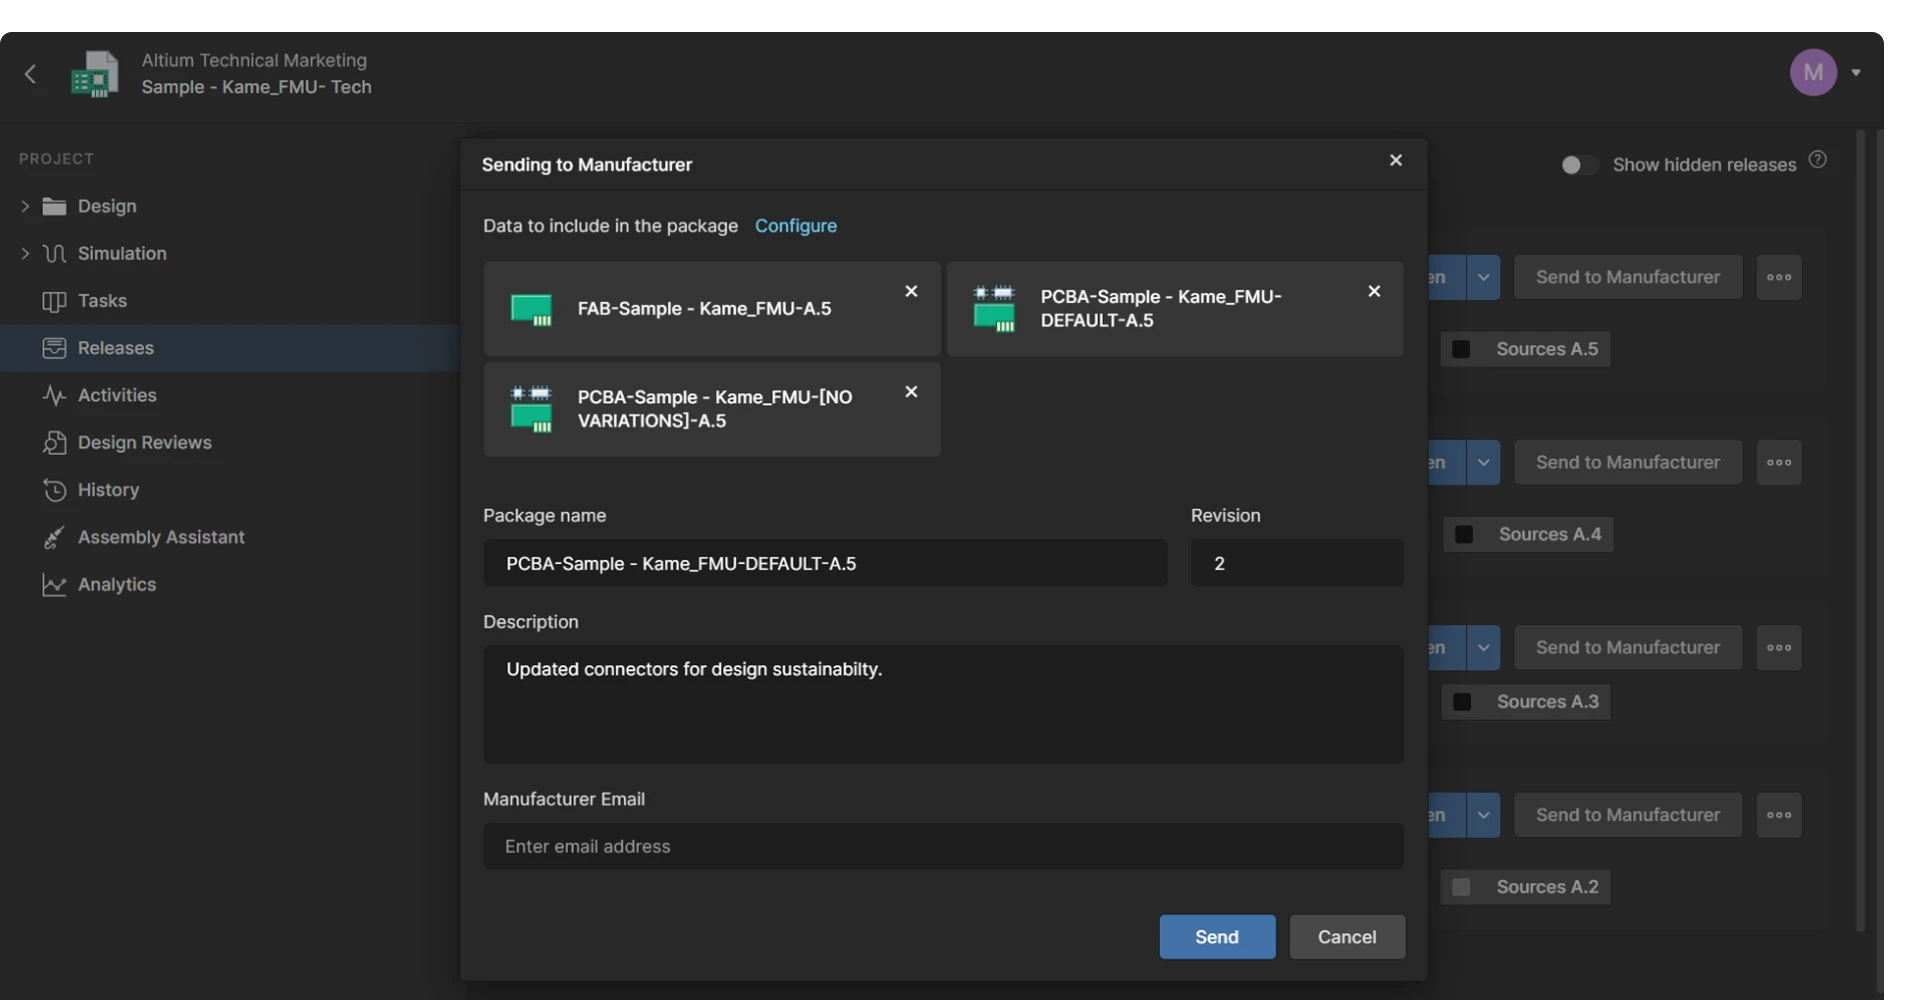1920x1000 pixels.
Task: Click the History clock icon
Action: click(54, 490)
